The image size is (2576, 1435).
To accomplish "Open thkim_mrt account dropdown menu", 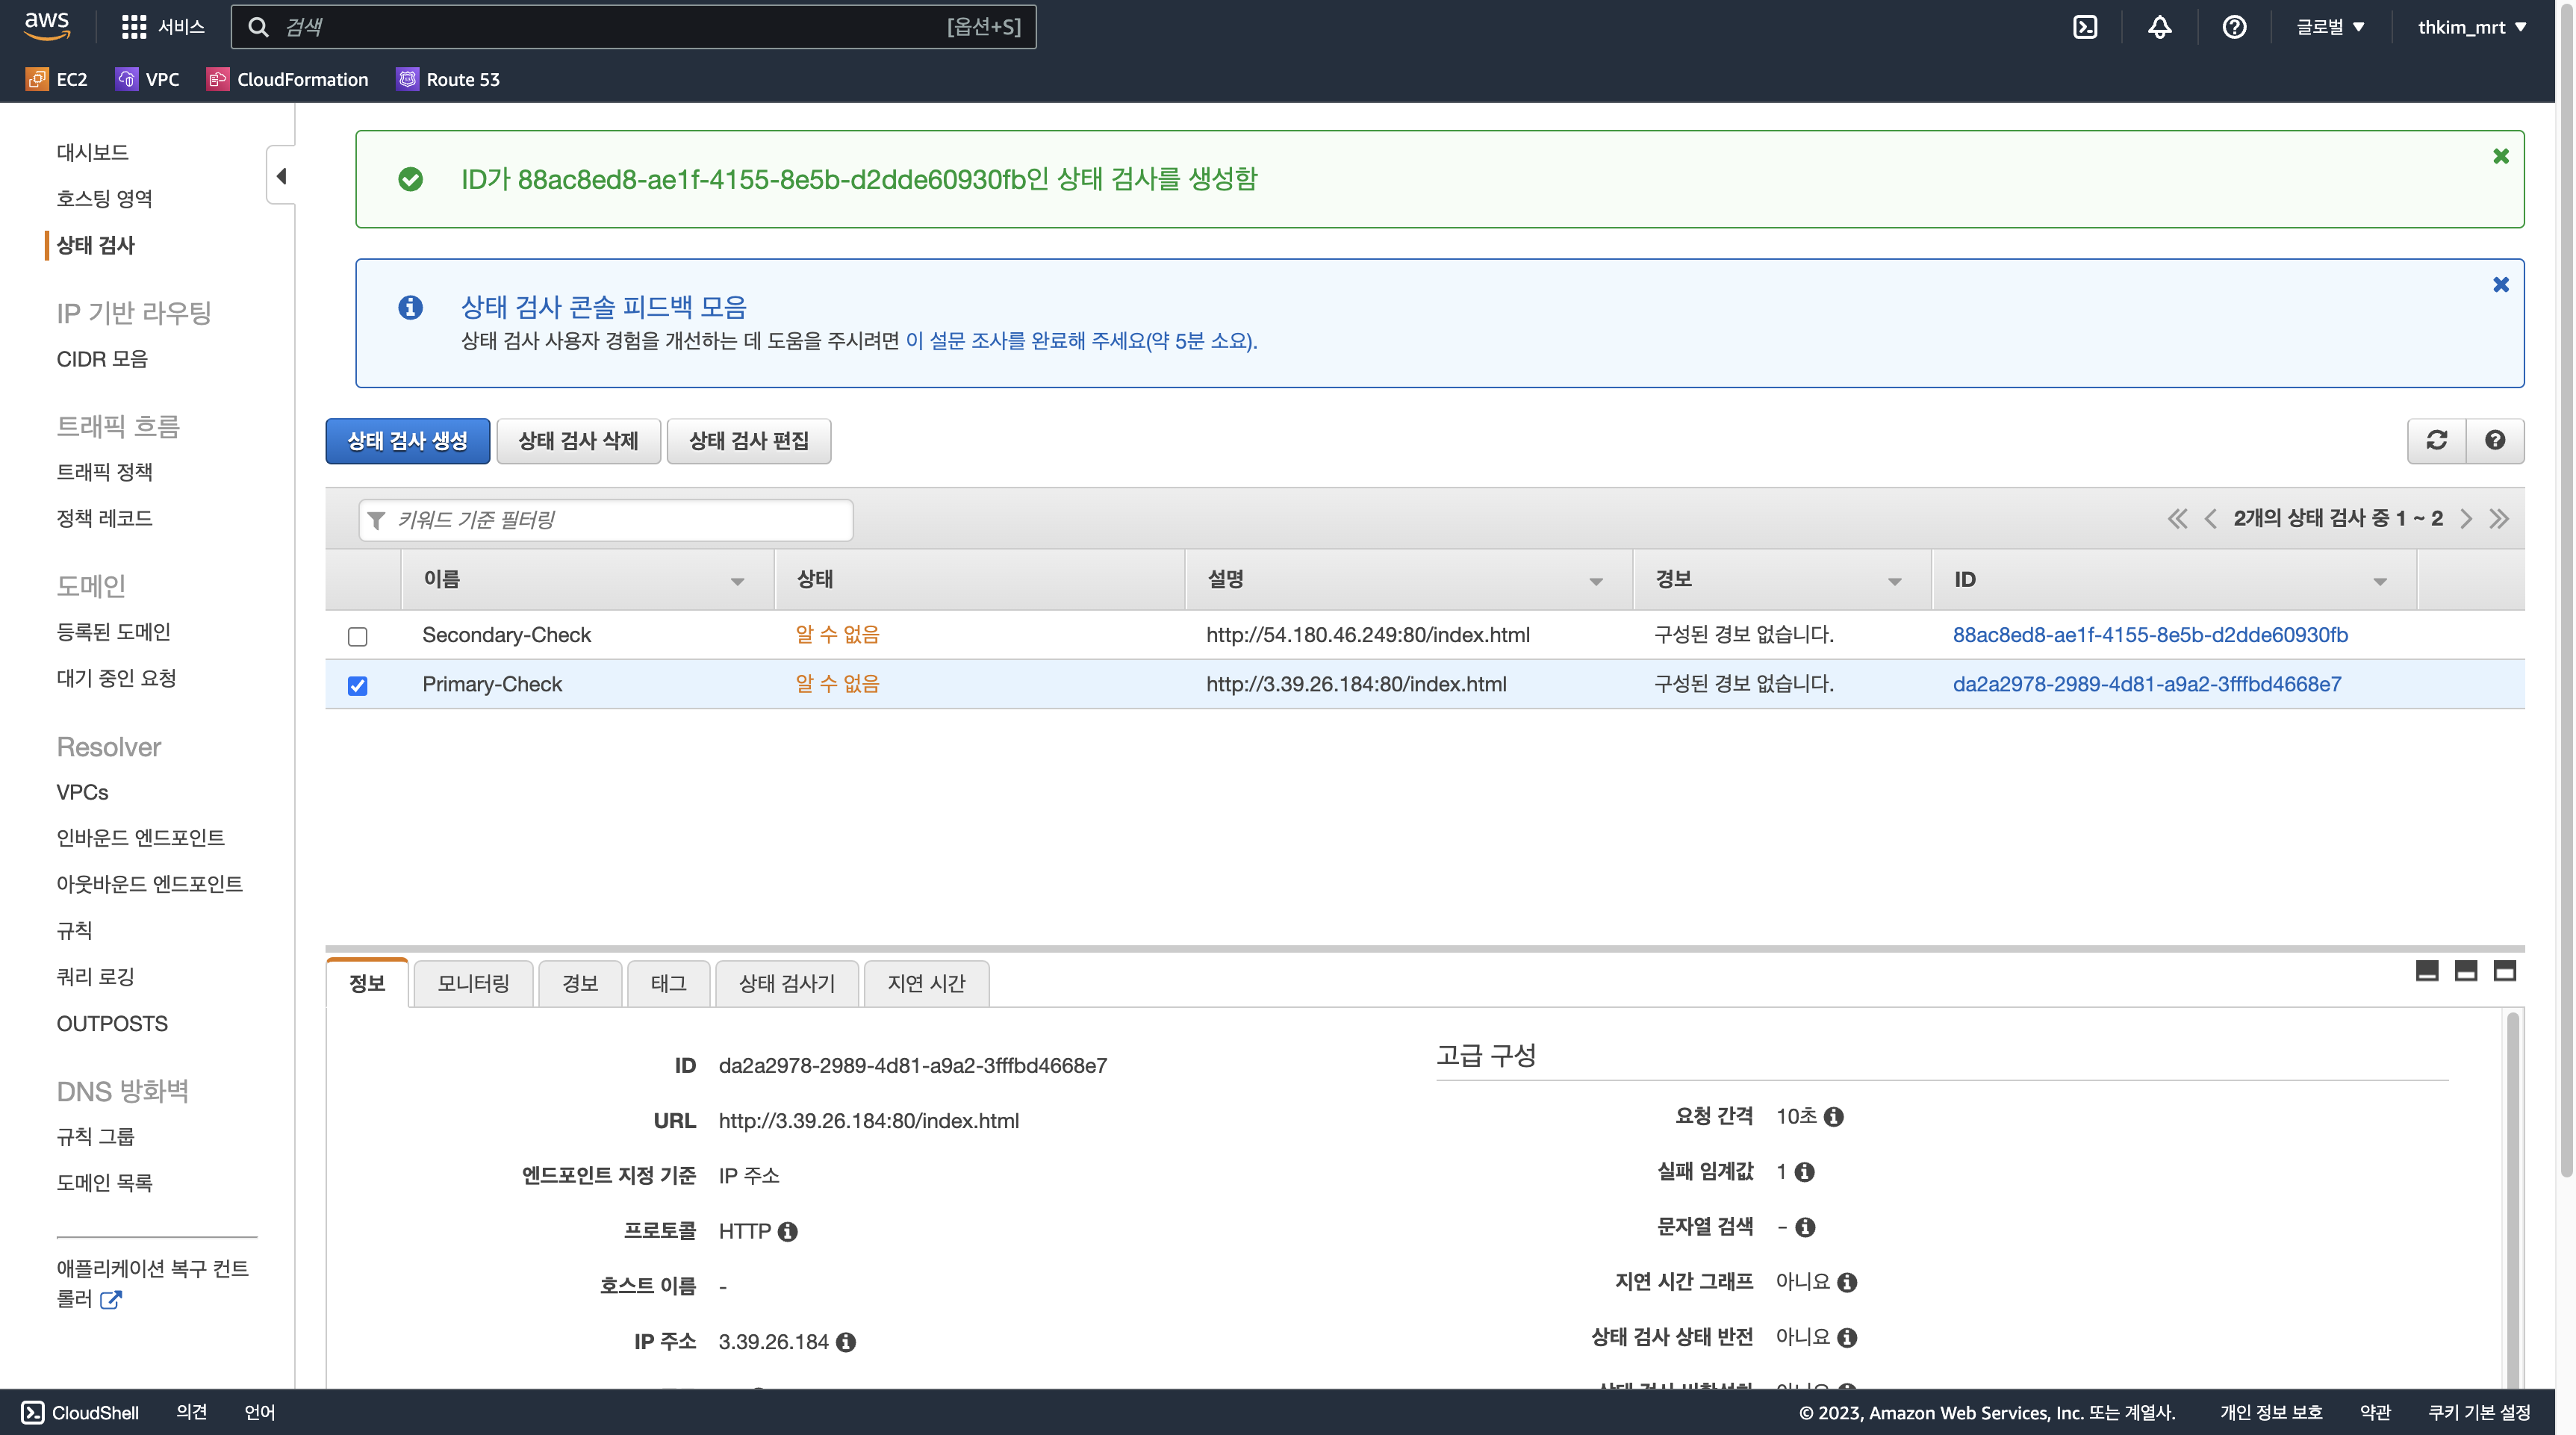I will click(x=2471, y=27).
